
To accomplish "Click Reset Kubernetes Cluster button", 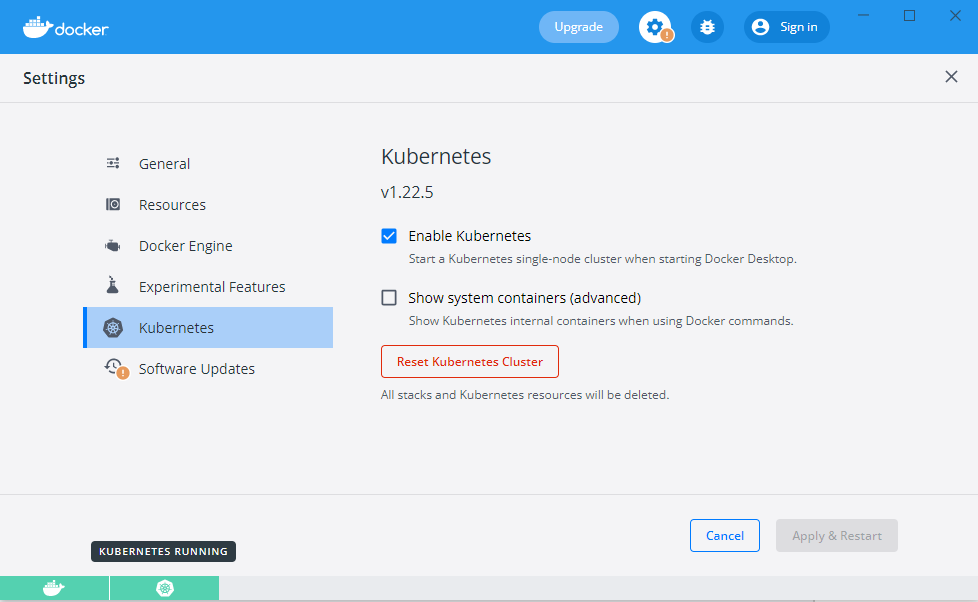I will pyautogui.click(x=470, y=362).
